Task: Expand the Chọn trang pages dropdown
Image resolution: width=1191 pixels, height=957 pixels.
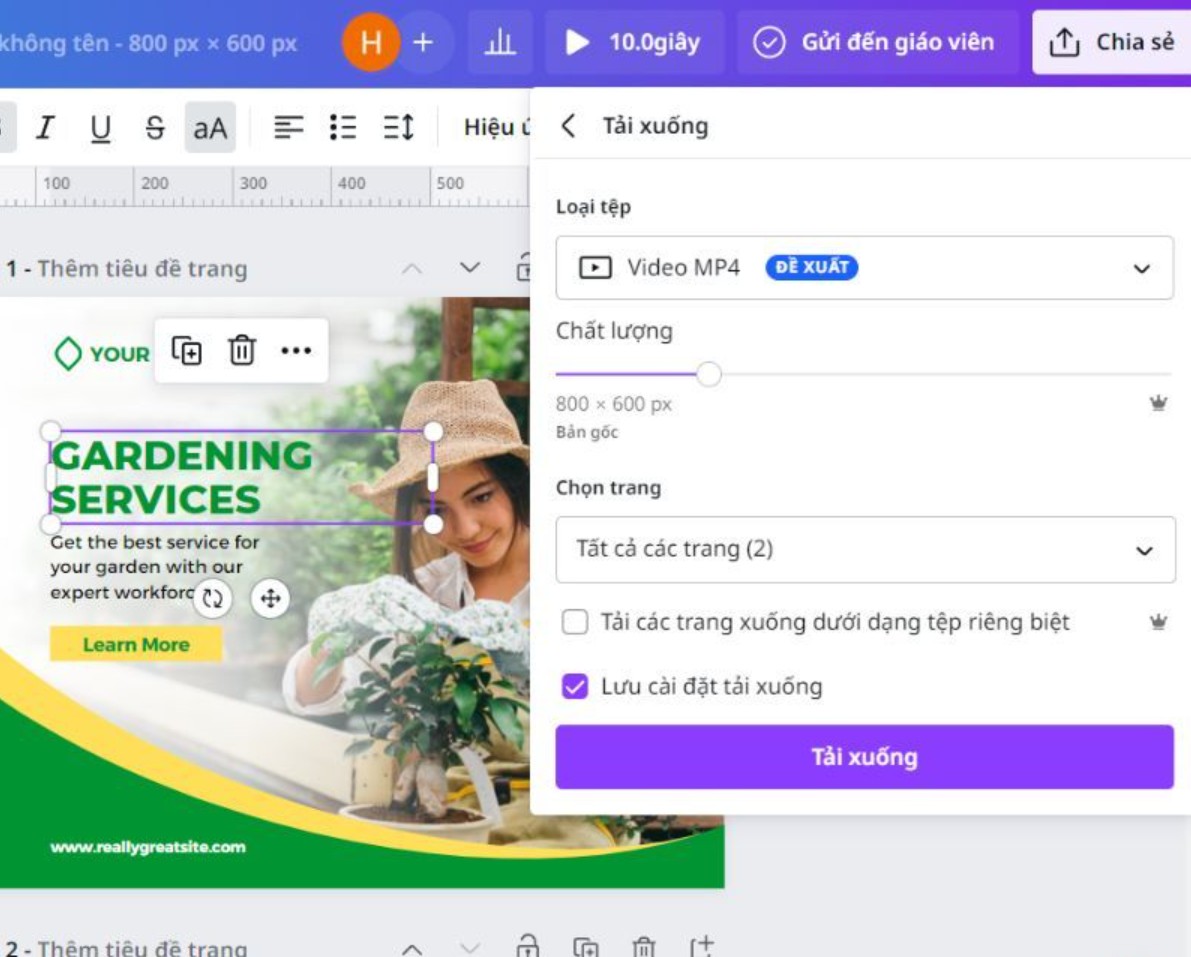Action: pos(864,549)
